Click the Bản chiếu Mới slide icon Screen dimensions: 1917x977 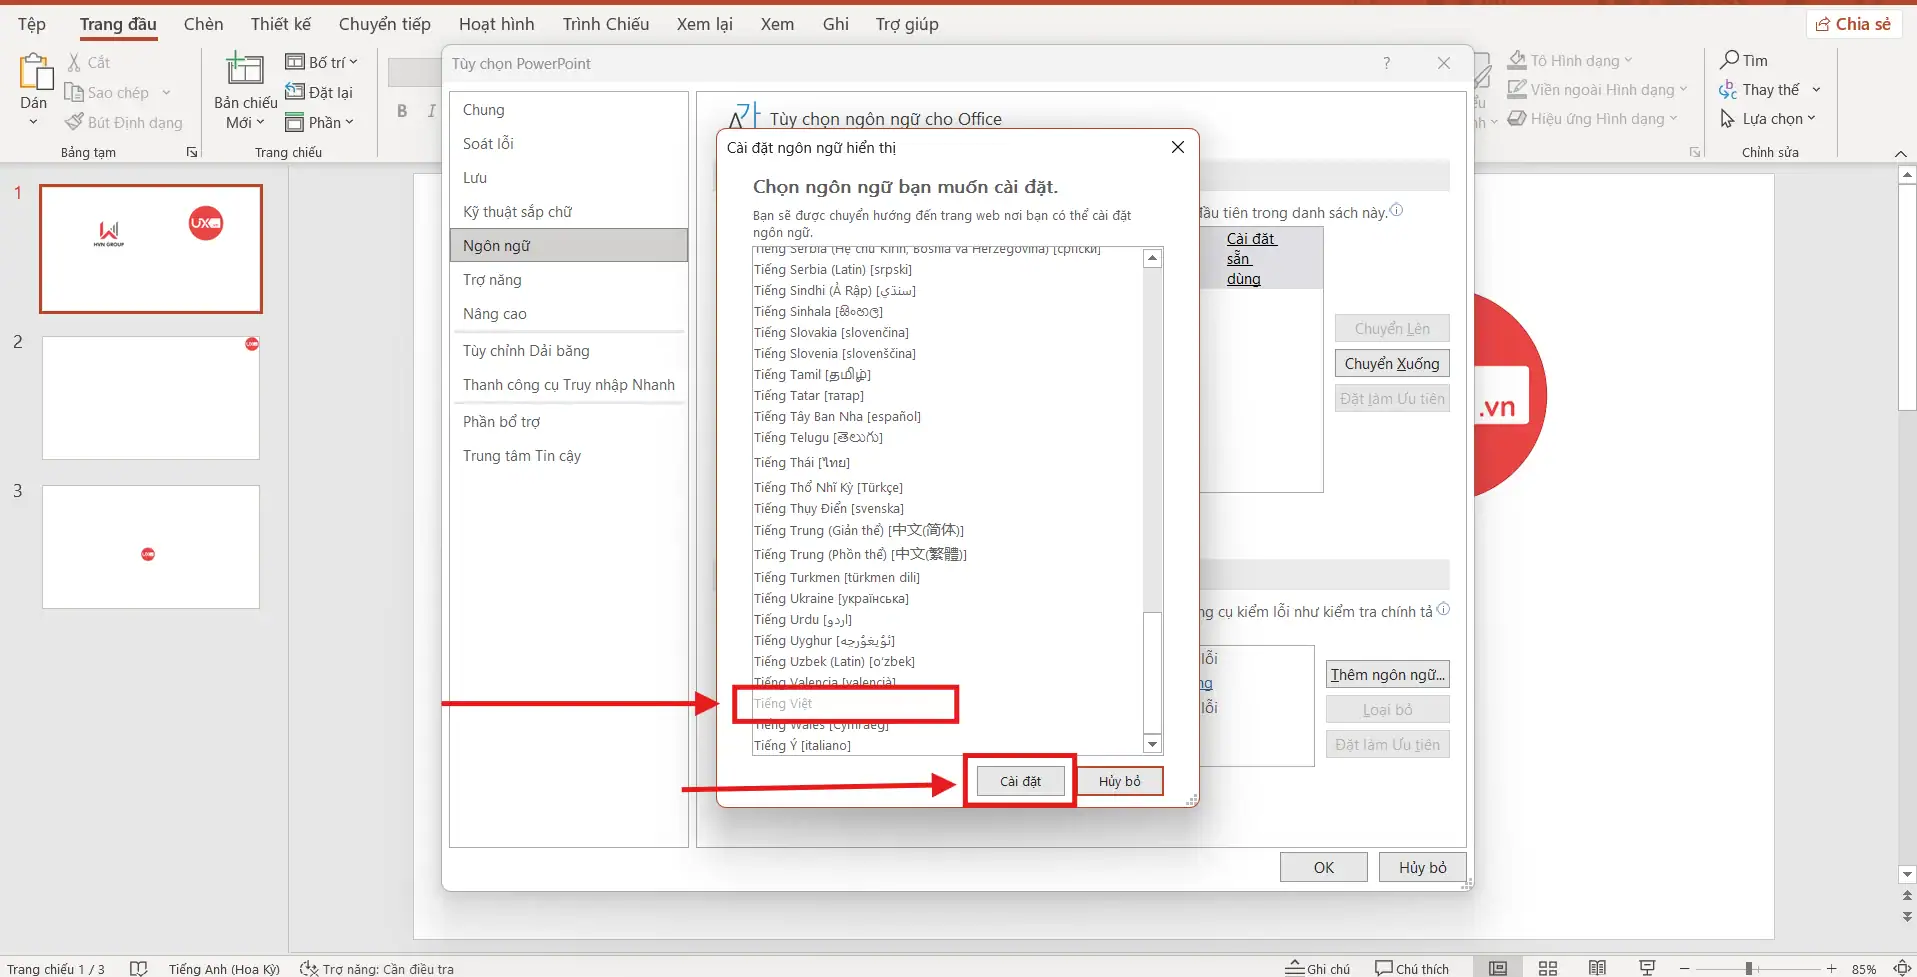pyautogui.click(x=245, y=70)
